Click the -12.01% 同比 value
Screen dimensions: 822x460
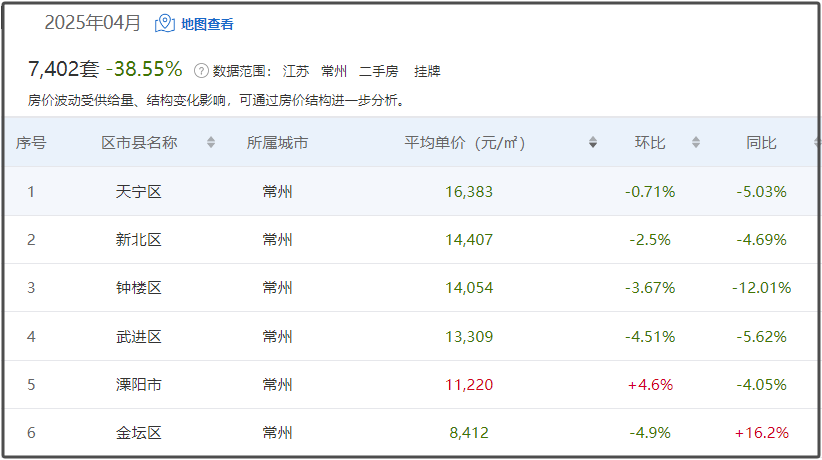[x=761, y=288]
